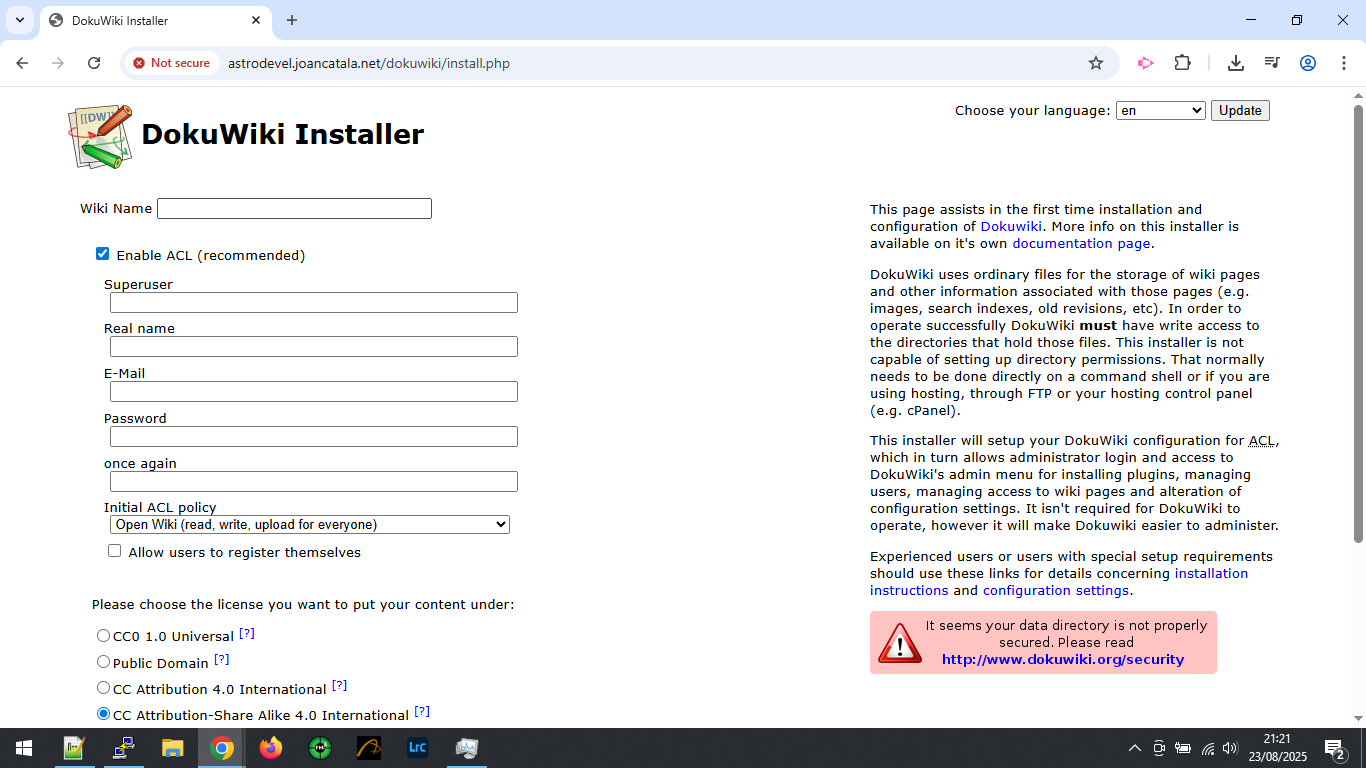The height and width of the screenshot is (768, 1366).
Task: Click the Update language button
Action: [x=1240, y=110]
